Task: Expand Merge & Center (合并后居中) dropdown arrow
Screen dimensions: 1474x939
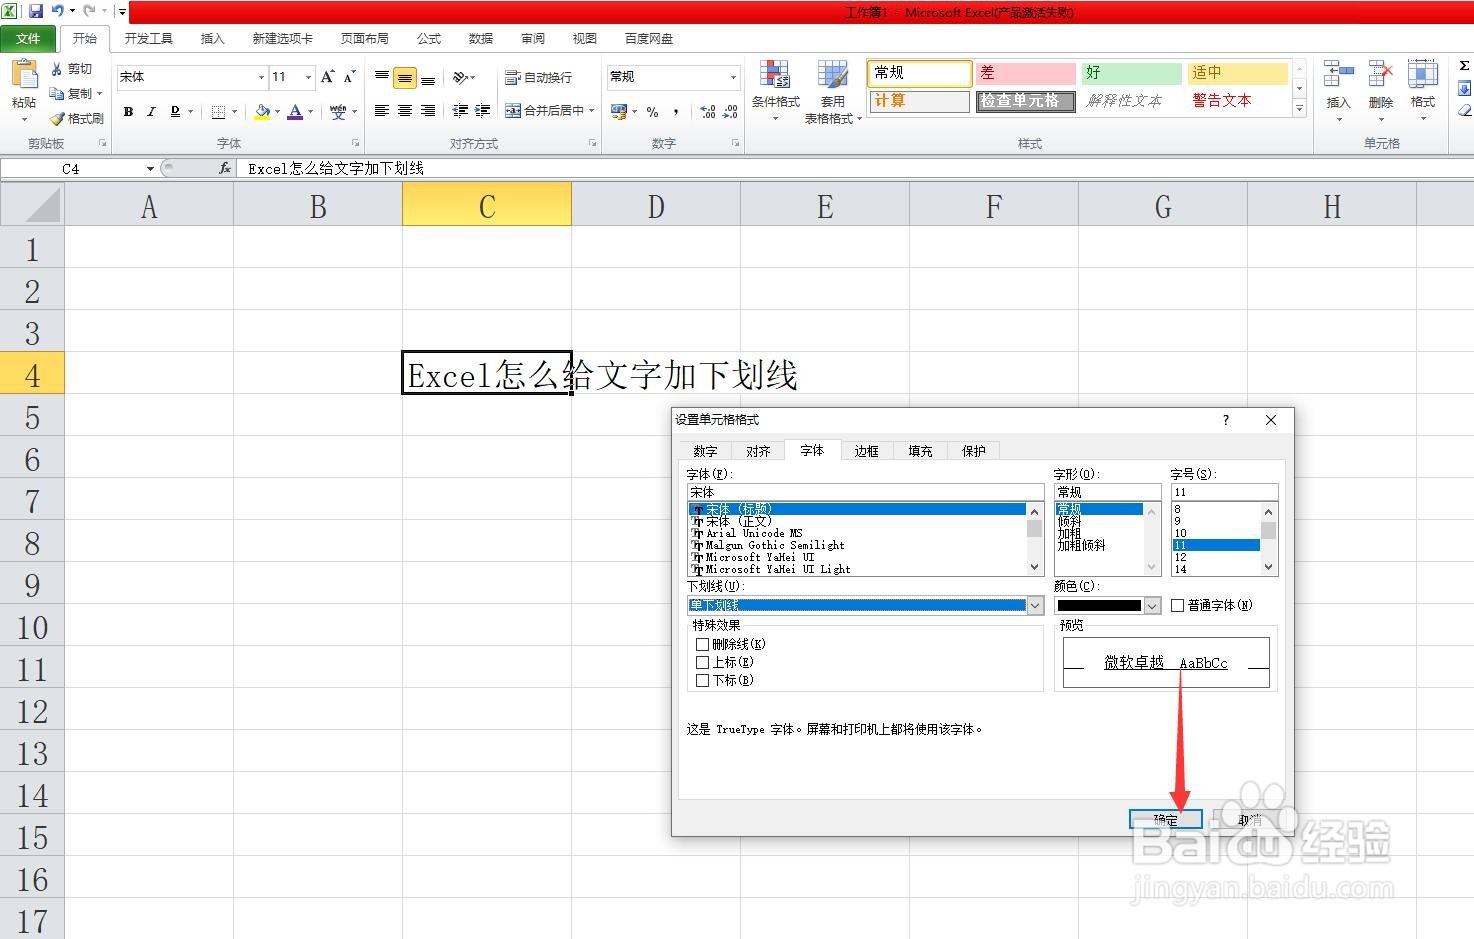Action: pyautogui.click(x=592, y=111)
